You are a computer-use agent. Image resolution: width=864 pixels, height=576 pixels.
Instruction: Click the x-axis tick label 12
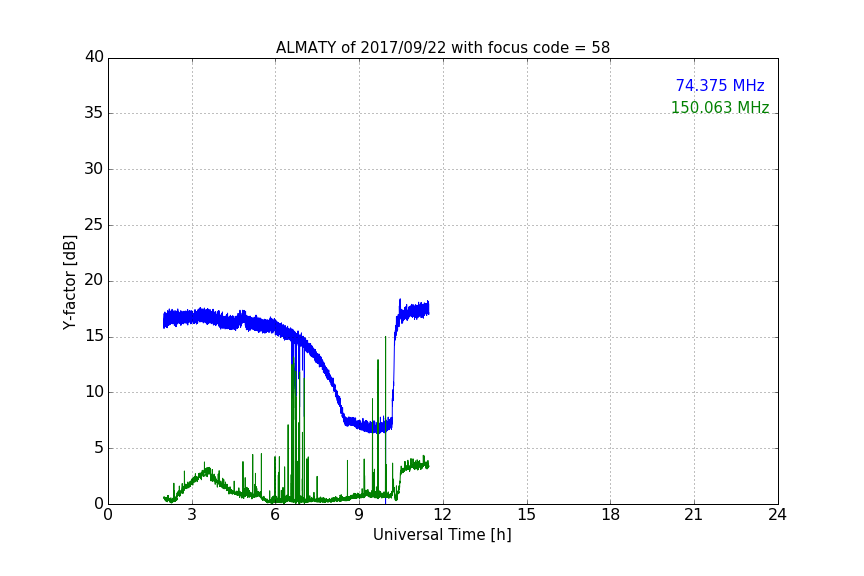442,515
